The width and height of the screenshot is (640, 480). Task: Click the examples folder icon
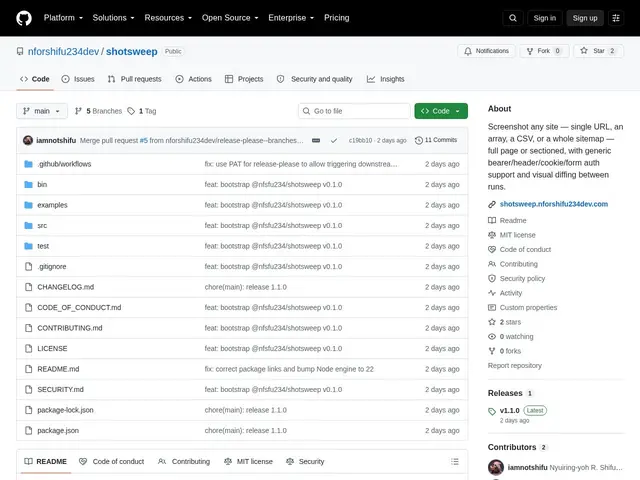coord(28,205)
